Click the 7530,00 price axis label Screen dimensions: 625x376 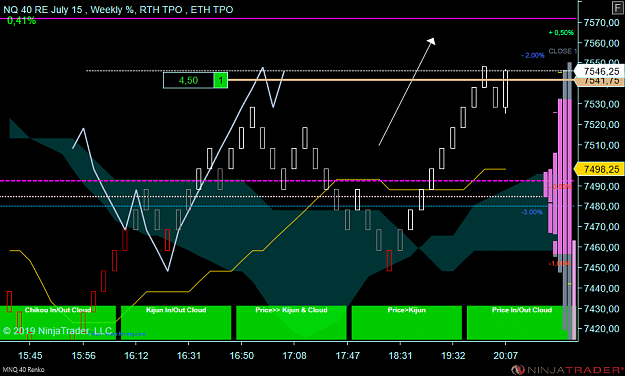[601, 104]
